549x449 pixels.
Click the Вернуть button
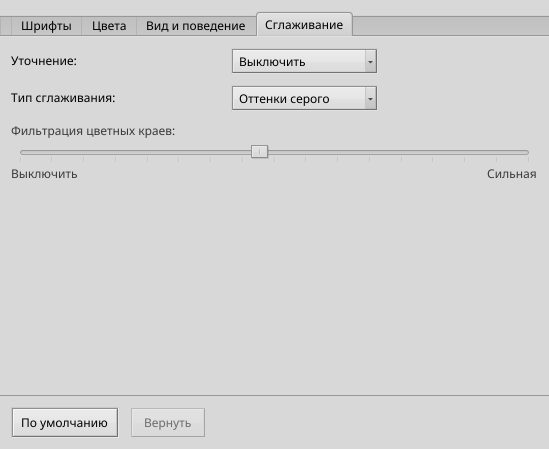168,423
